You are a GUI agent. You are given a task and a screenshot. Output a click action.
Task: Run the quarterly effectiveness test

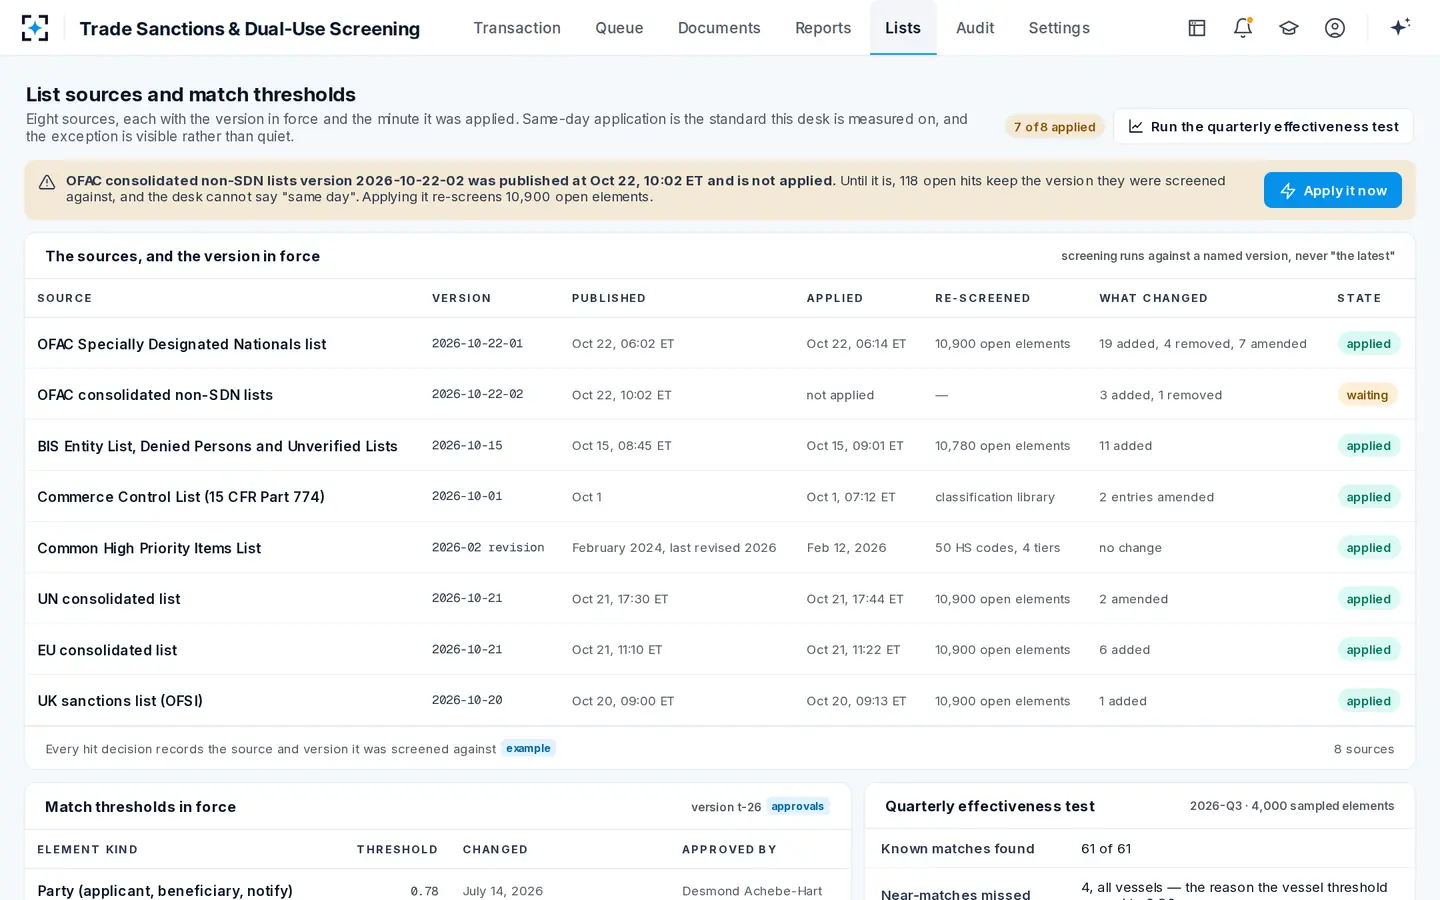click(x=1263, y=126)
